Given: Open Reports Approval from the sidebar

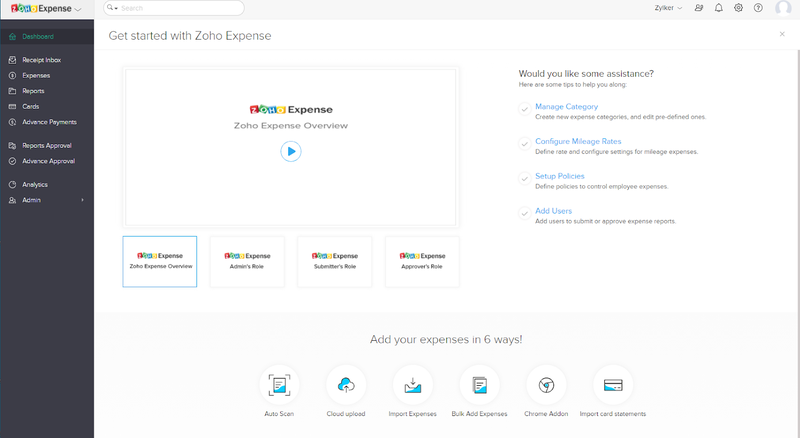Looking at the screenshot, I should pos(47,145).
